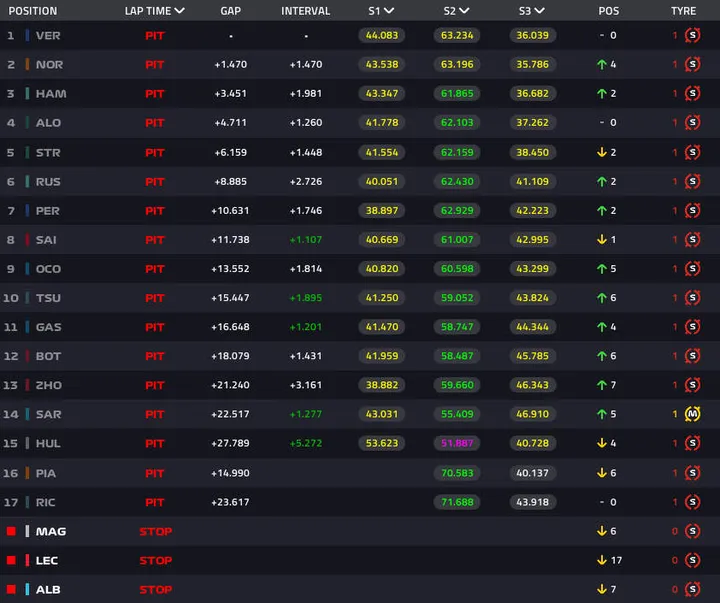Click gap value +27.789
The image size is (720, 603).
tap(231, 443)
